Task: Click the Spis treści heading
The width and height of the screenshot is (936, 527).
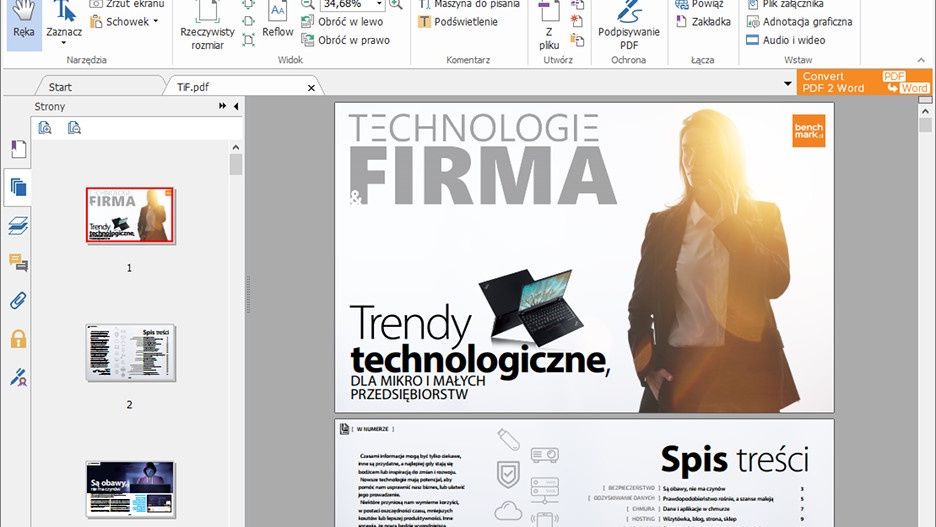Action: [734, 460]
